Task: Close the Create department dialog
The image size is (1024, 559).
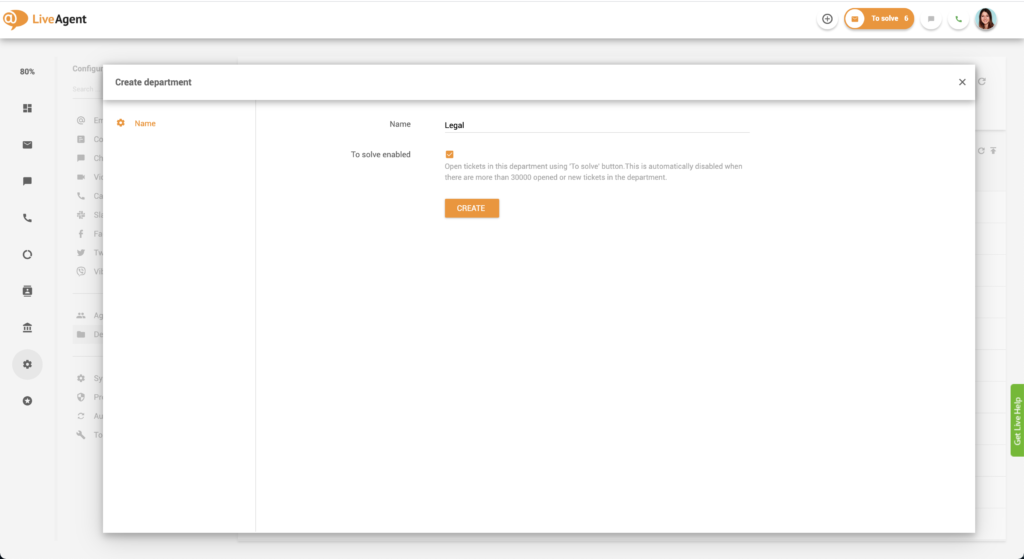Action: point(962,82)
